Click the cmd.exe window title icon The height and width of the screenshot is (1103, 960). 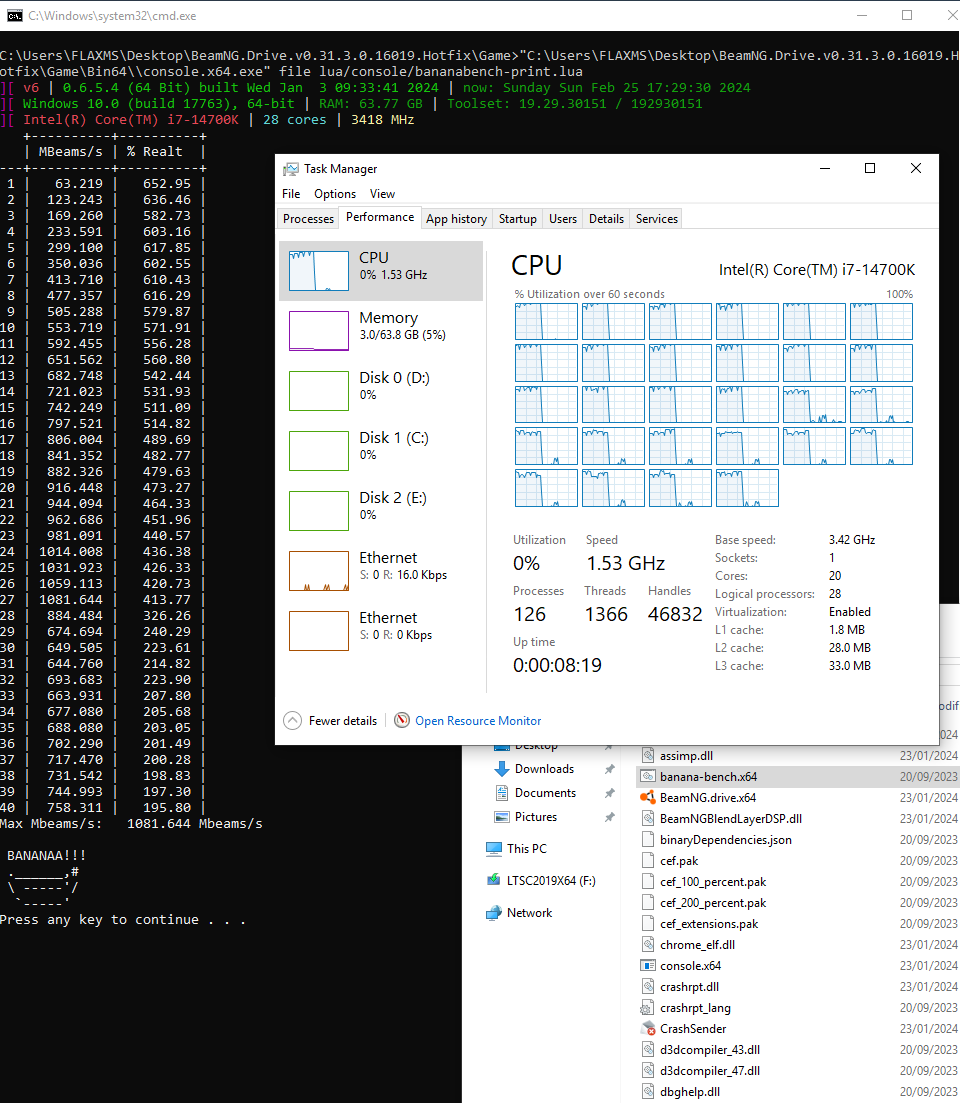pyautogui.click(x=14, y=15)
